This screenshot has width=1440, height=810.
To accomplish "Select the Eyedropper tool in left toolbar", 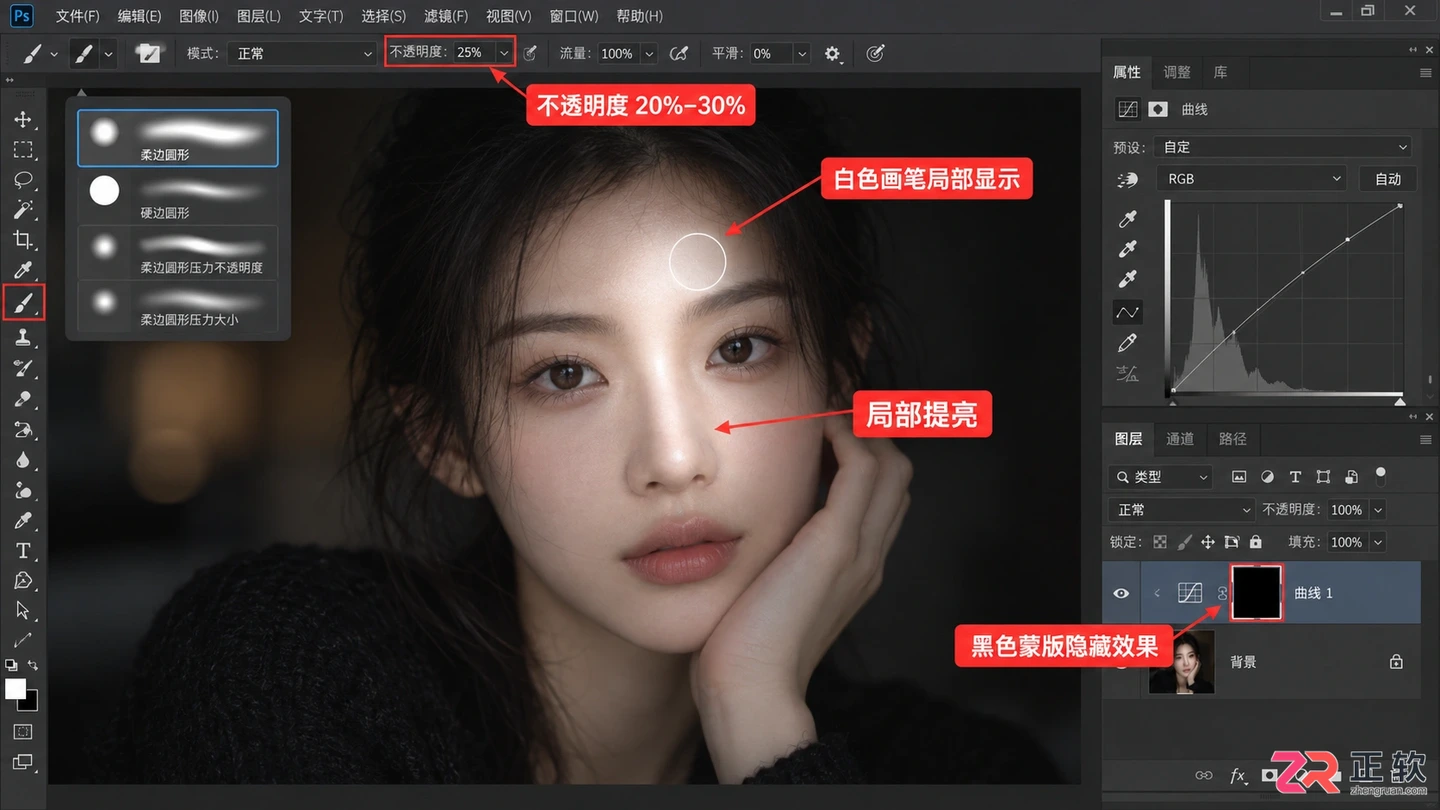I will click(23, 270).
